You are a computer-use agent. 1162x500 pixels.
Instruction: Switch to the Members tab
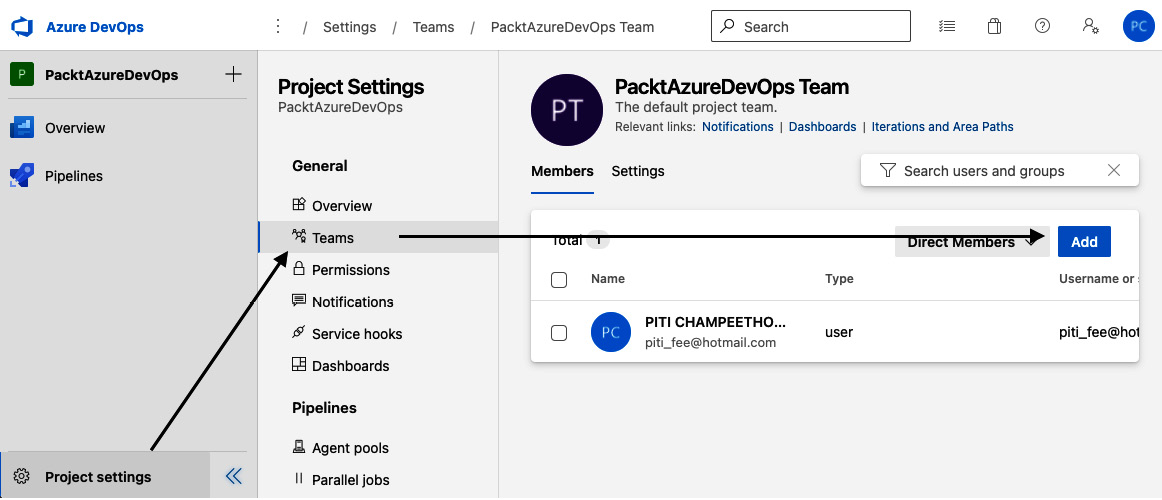[562, 171]
